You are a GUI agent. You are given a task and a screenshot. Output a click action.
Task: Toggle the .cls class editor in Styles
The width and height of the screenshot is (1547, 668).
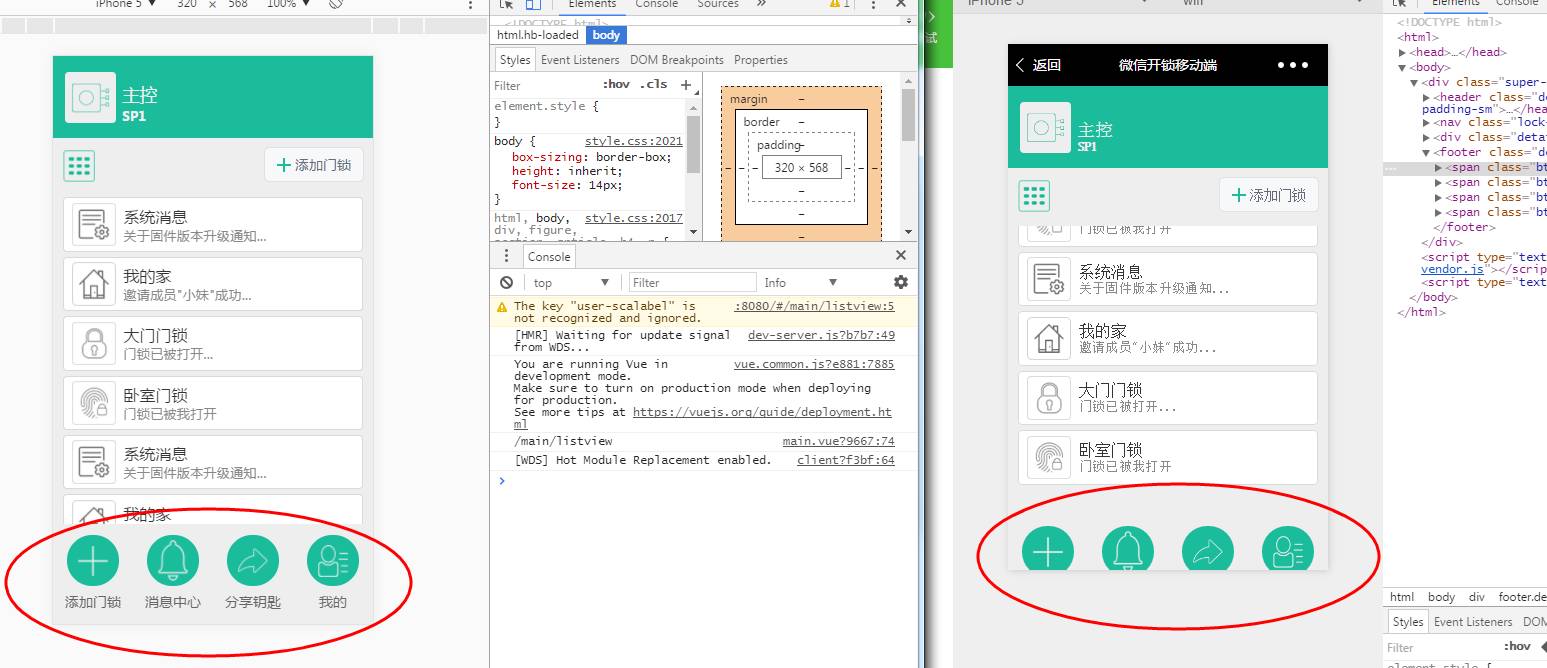654,85
